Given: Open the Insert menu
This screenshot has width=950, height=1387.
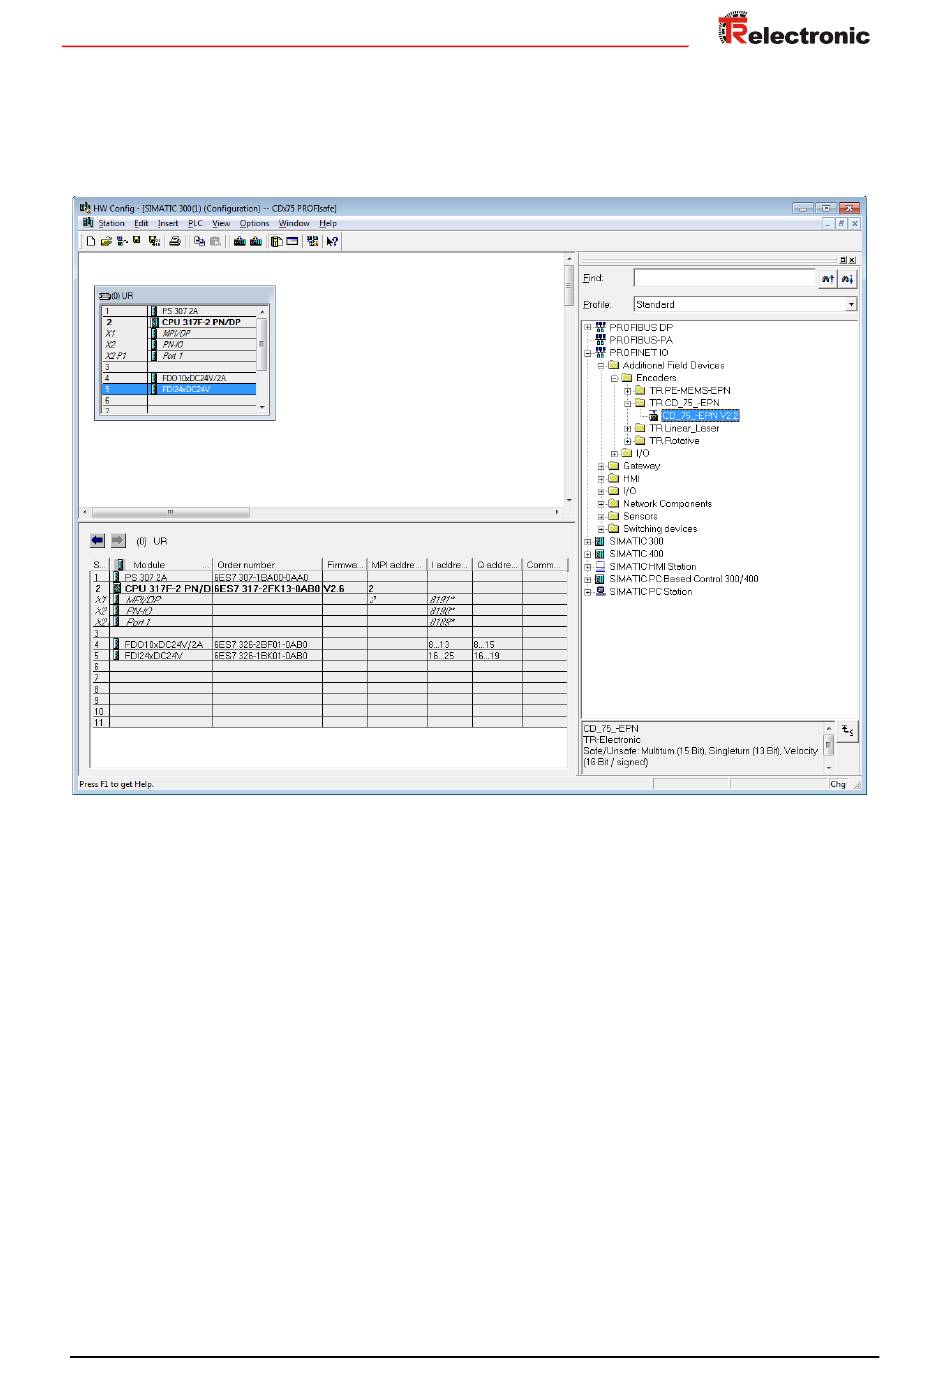Looking at the screenshot, I should click(168, 224).
